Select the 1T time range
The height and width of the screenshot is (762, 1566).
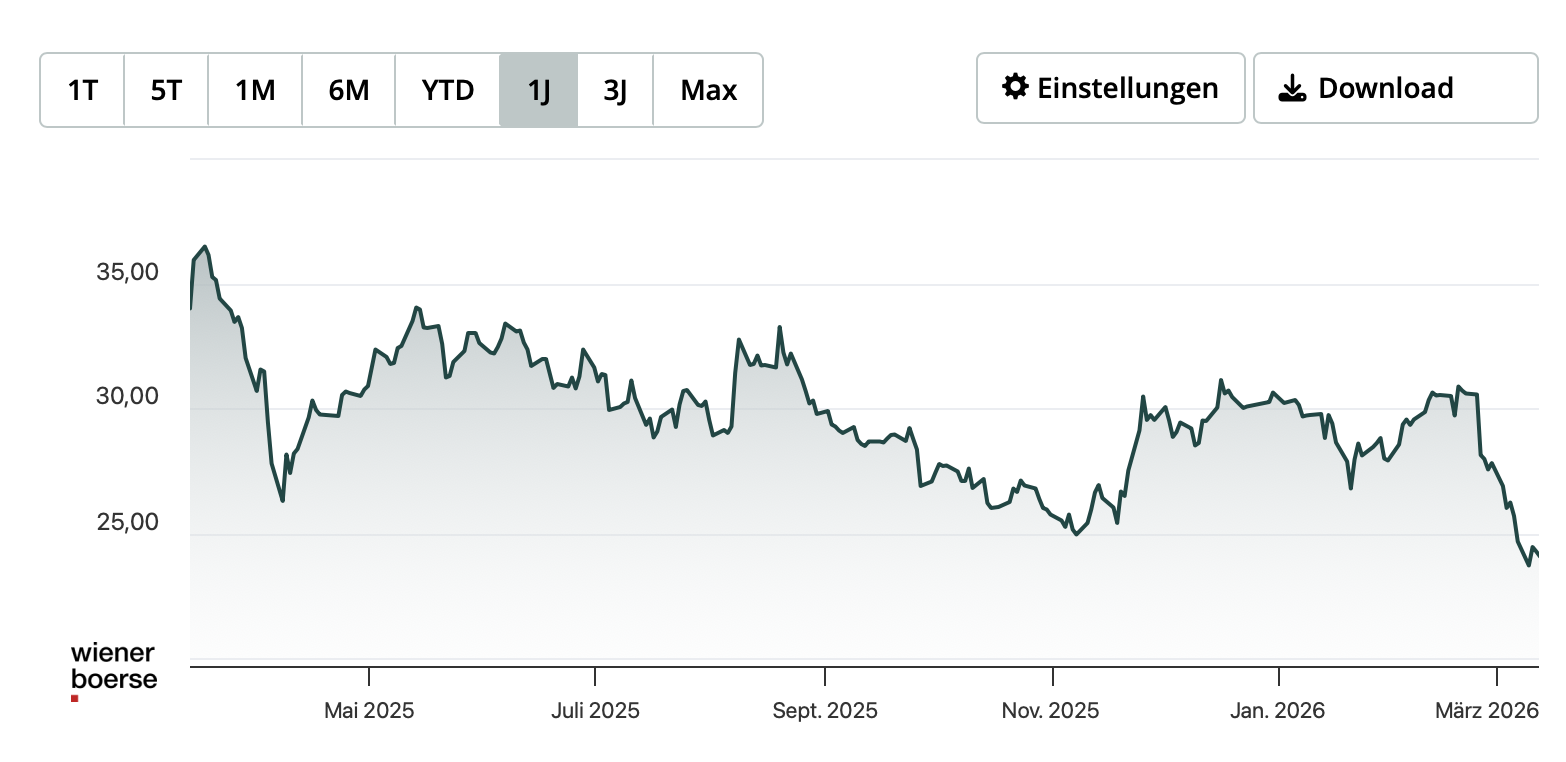[x=83, y=90]
